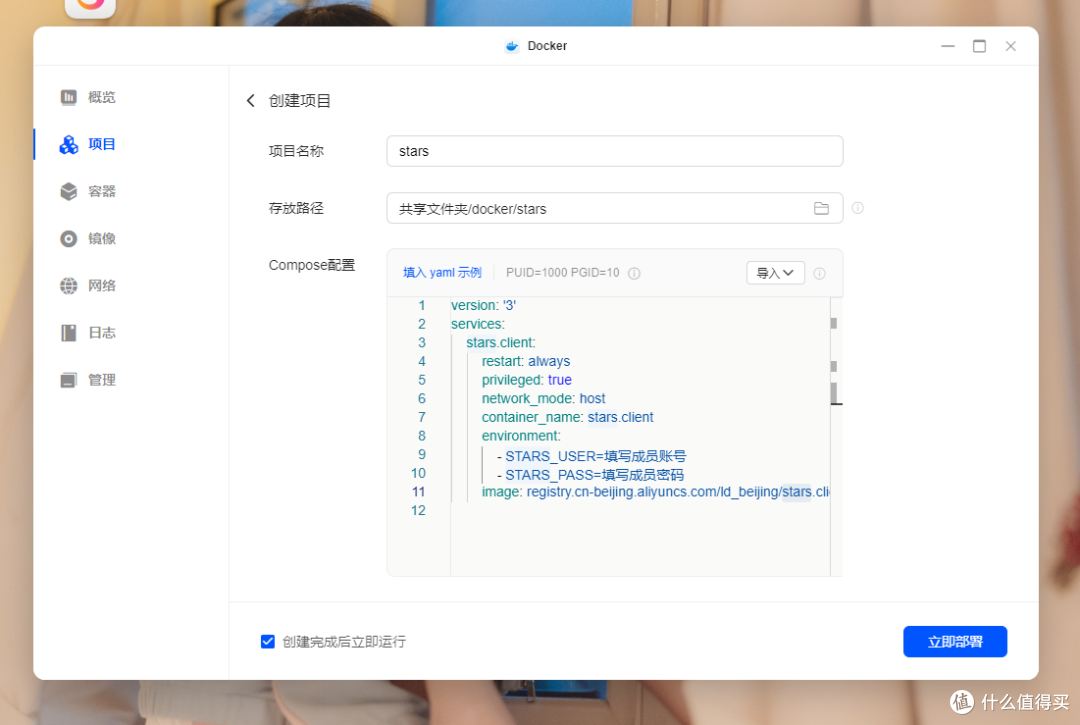Click the 管理 panel icon
Viewport: 1080px width, 725px height.
tap(68, 380)
